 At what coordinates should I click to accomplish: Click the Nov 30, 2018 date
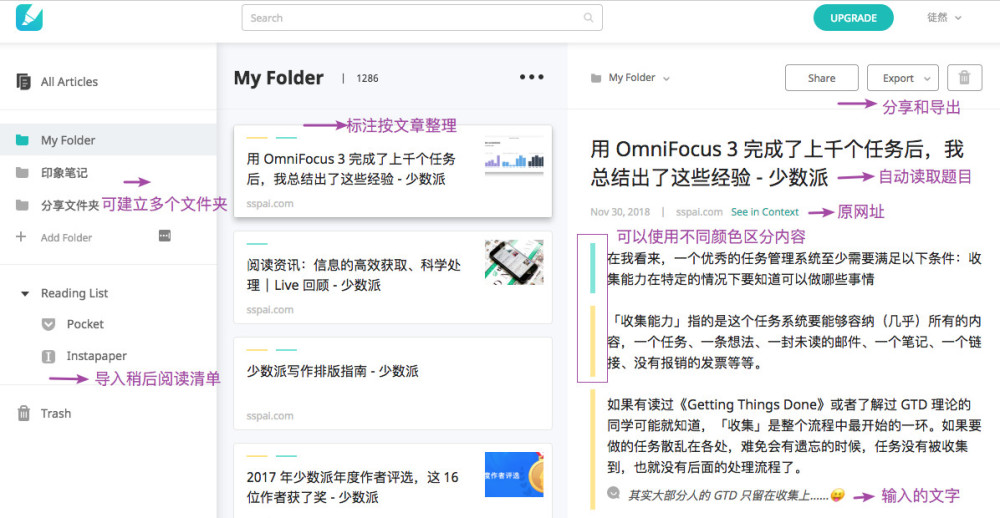[620, 212]
